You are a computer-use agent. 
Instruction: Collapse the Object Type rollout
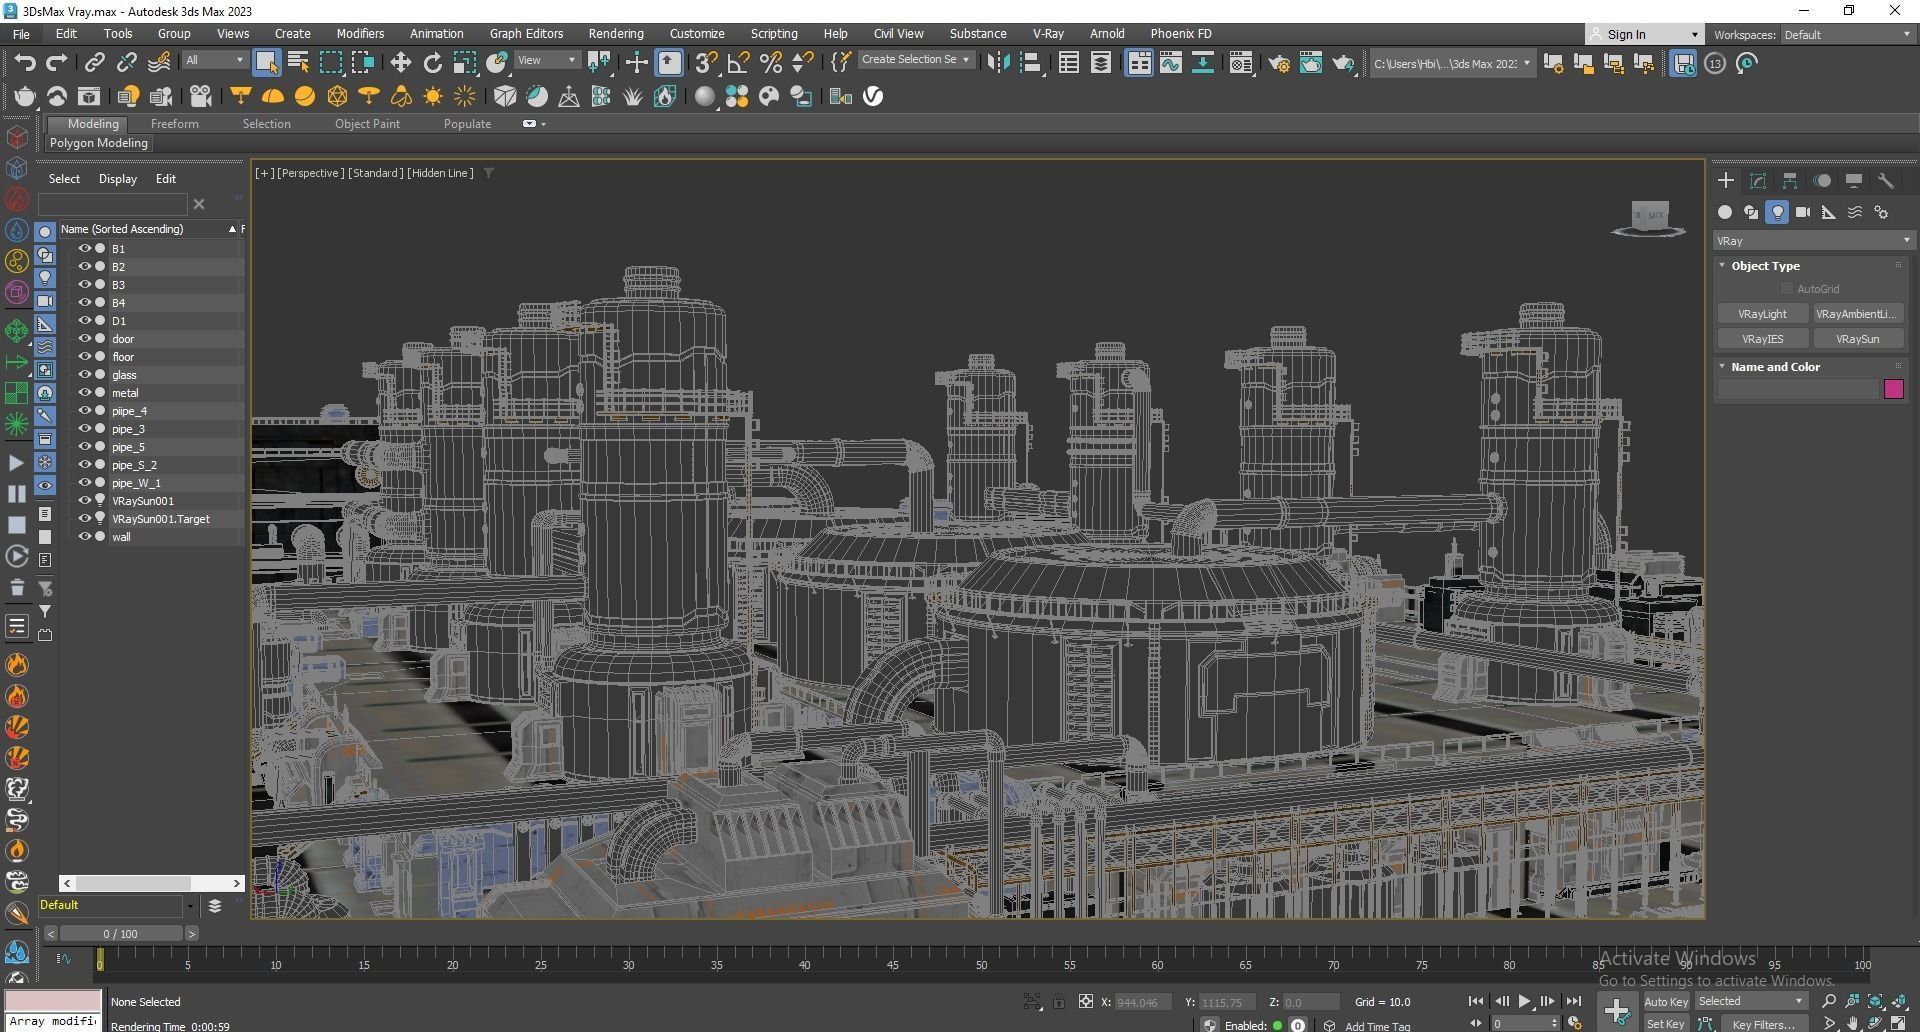pyautogui.click(x=1764, y=266)
